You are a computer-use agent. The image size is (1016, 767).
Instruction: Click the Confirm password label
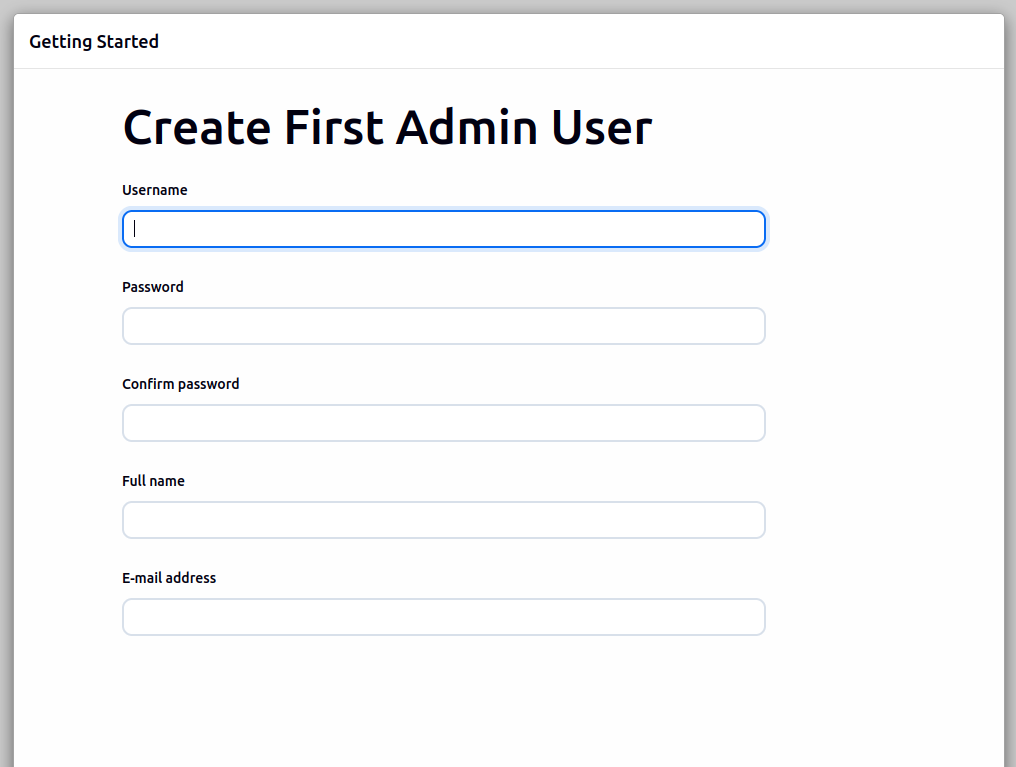tap(181, 384)
